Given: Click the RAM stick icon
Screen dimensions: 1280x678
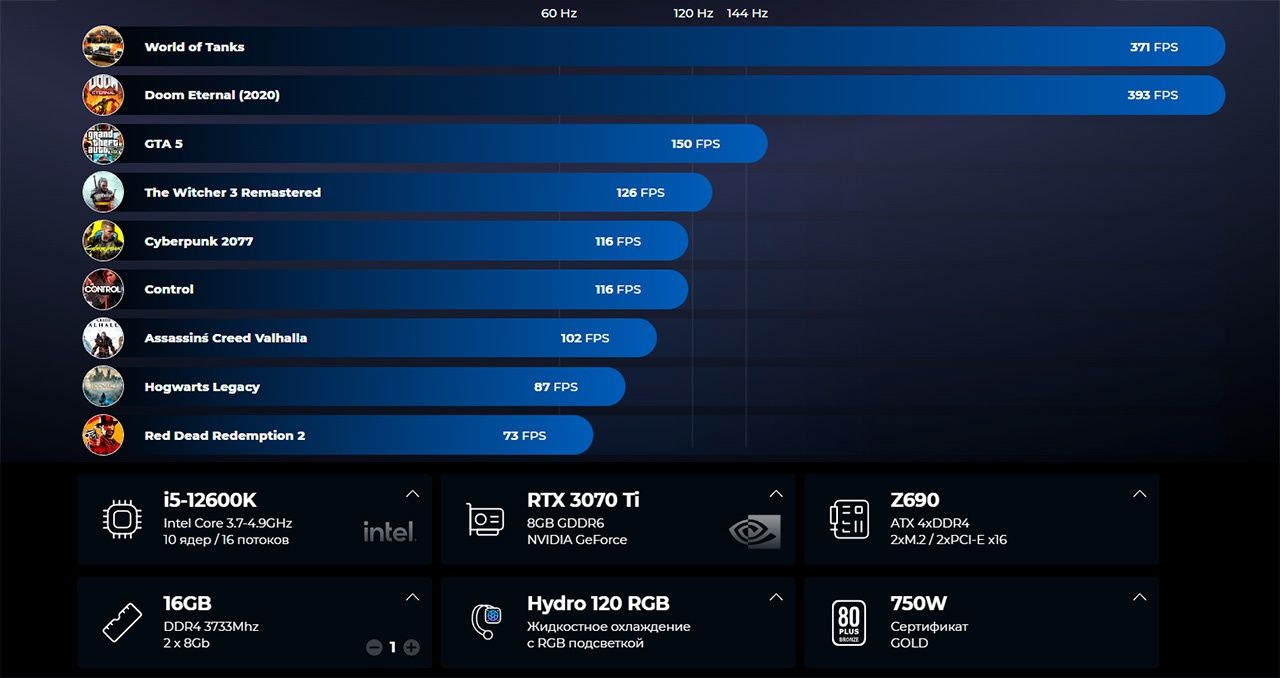Looking at the screenshot, I should (122, 622).
